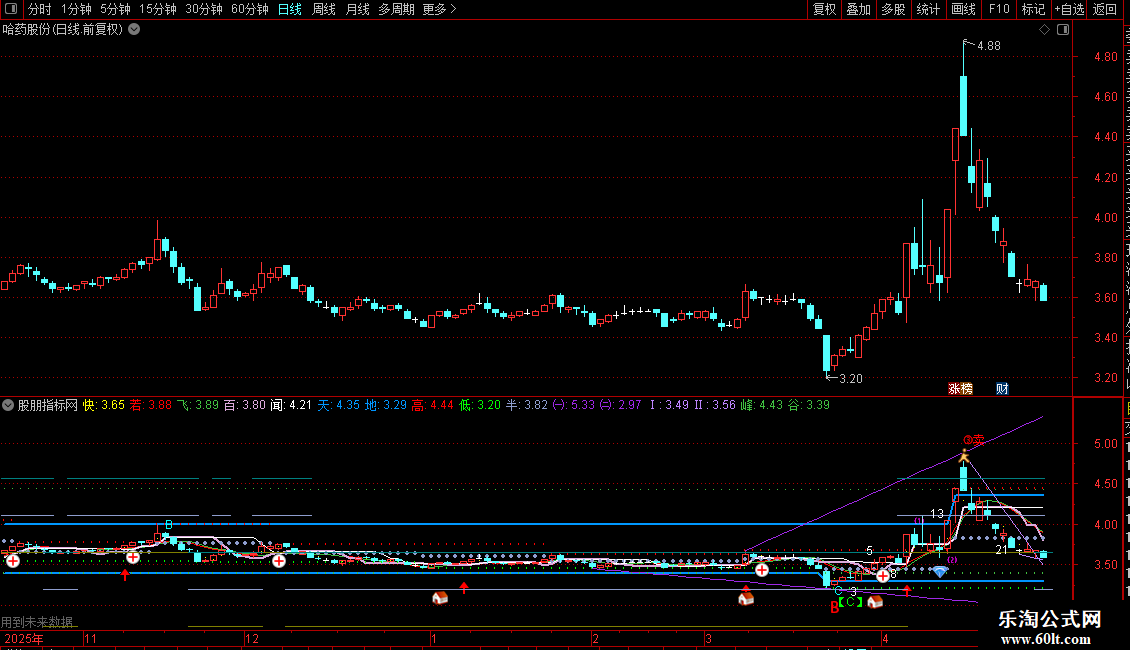This screenshot has height=650, width=1130.
Task: Click the panel layout icon at top-left
Action: (11, 9)
